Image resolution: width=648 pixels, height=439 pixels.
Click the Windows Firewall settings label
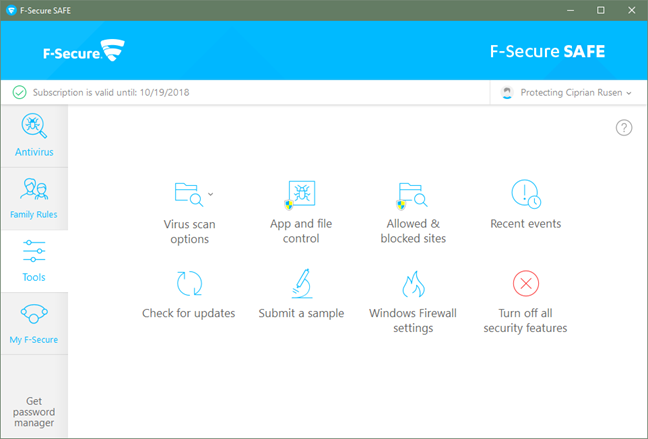pos(413,320)
